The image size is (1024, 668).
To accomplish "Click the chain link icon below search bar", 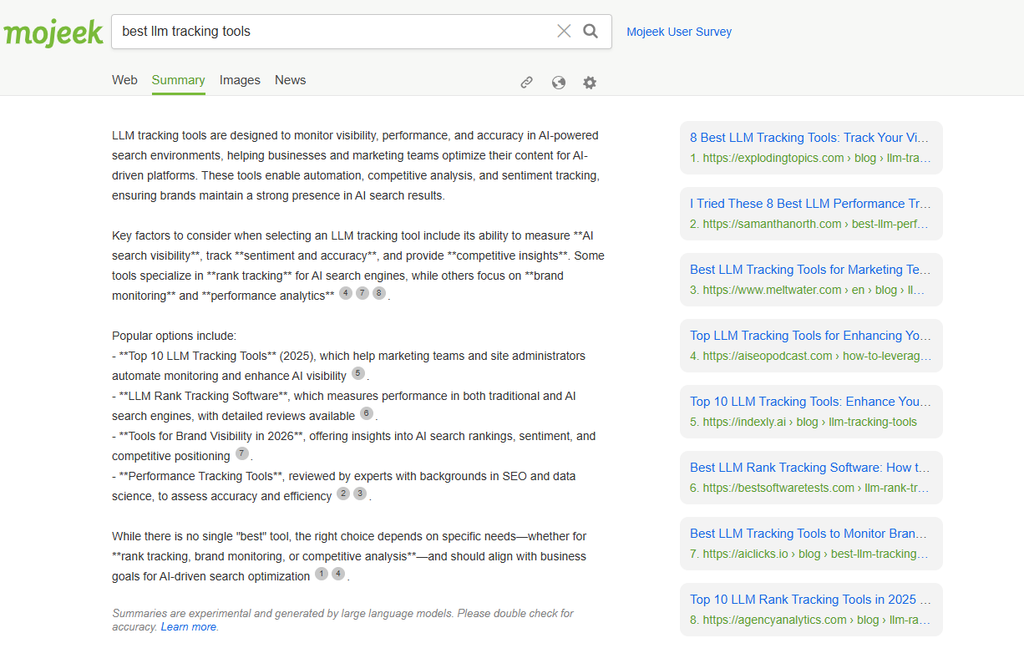I will (526, 82).
